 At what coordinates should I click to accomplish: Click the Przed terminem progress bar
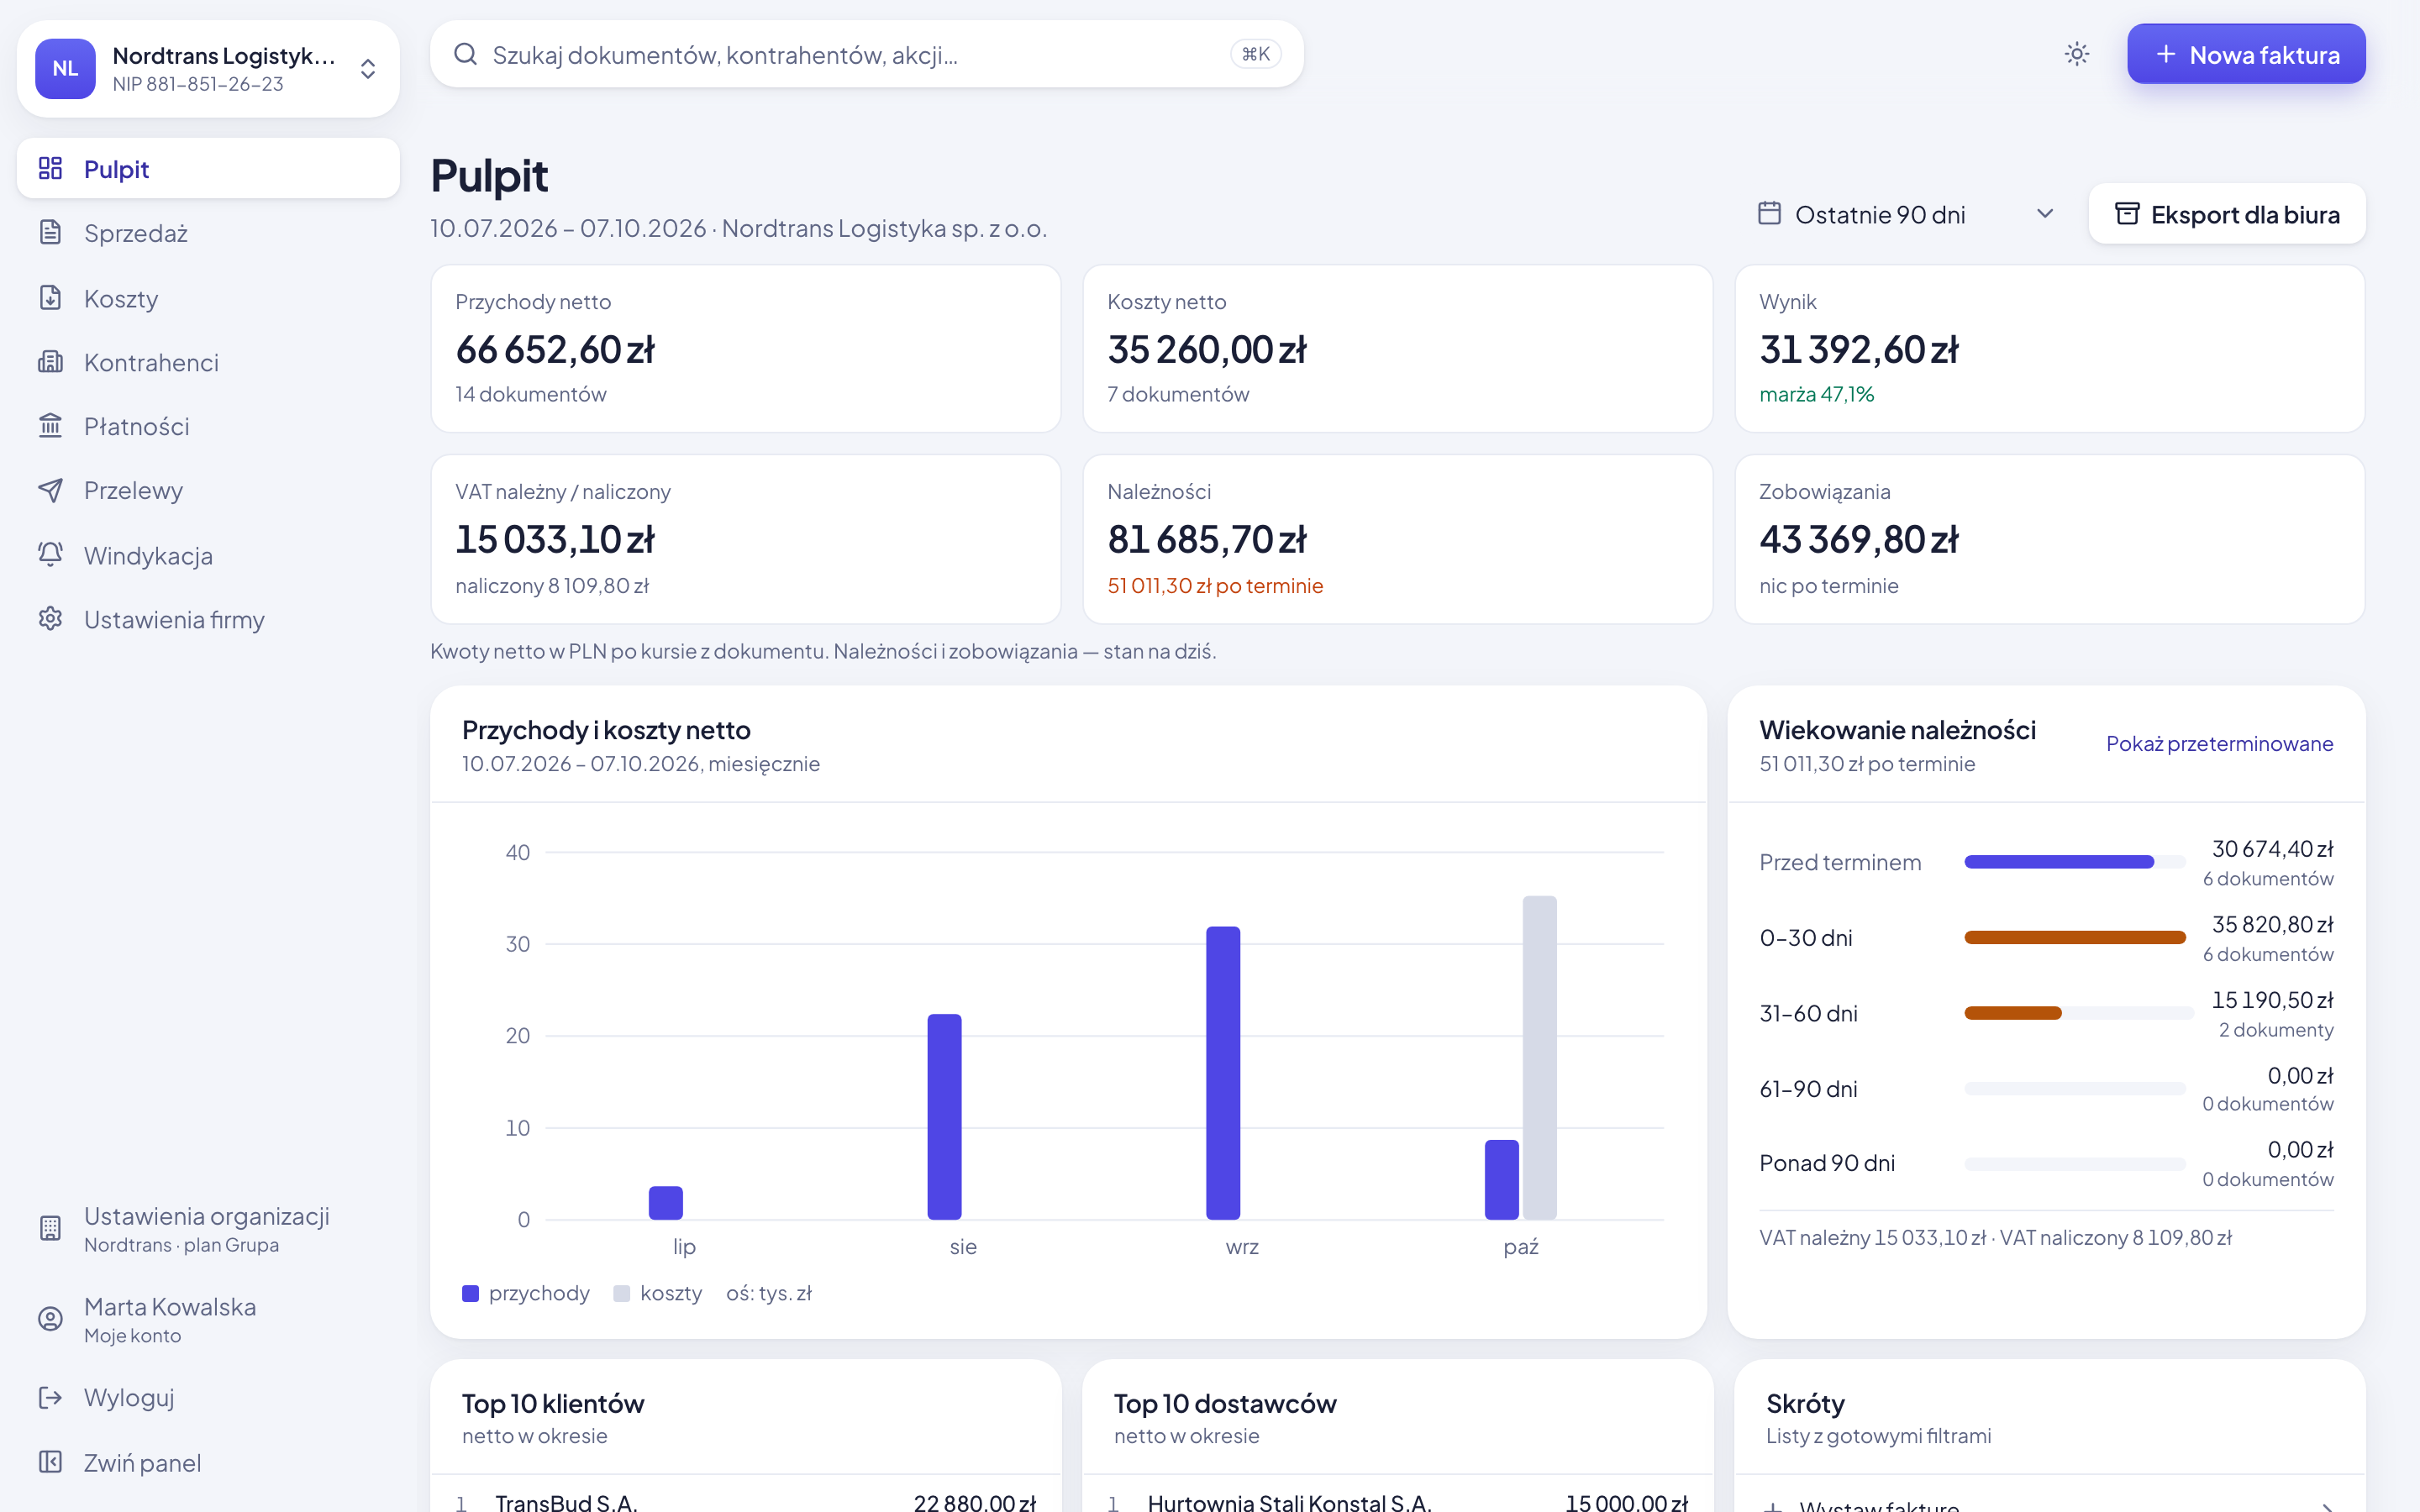(2074, 861)
